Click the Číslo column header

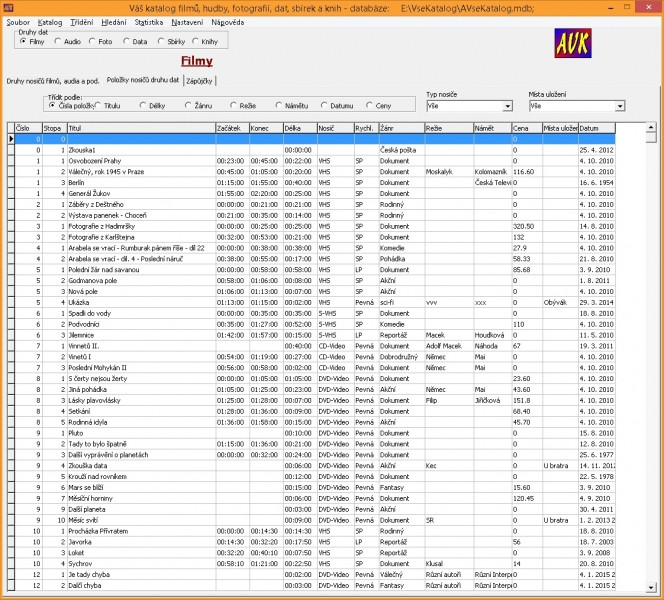click(x=28, y=128)
